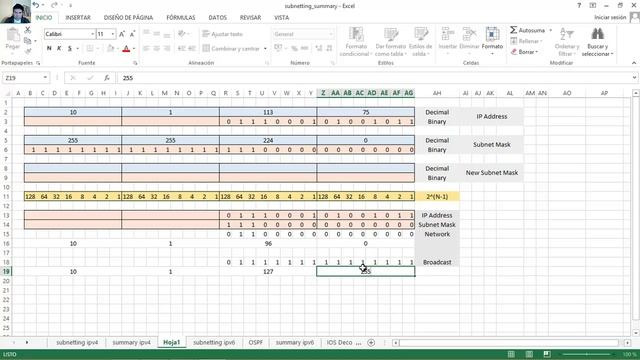This screenshot has width=640, height=360.
Task: Open the font size 11 dropdown
Action: [113, 34]
